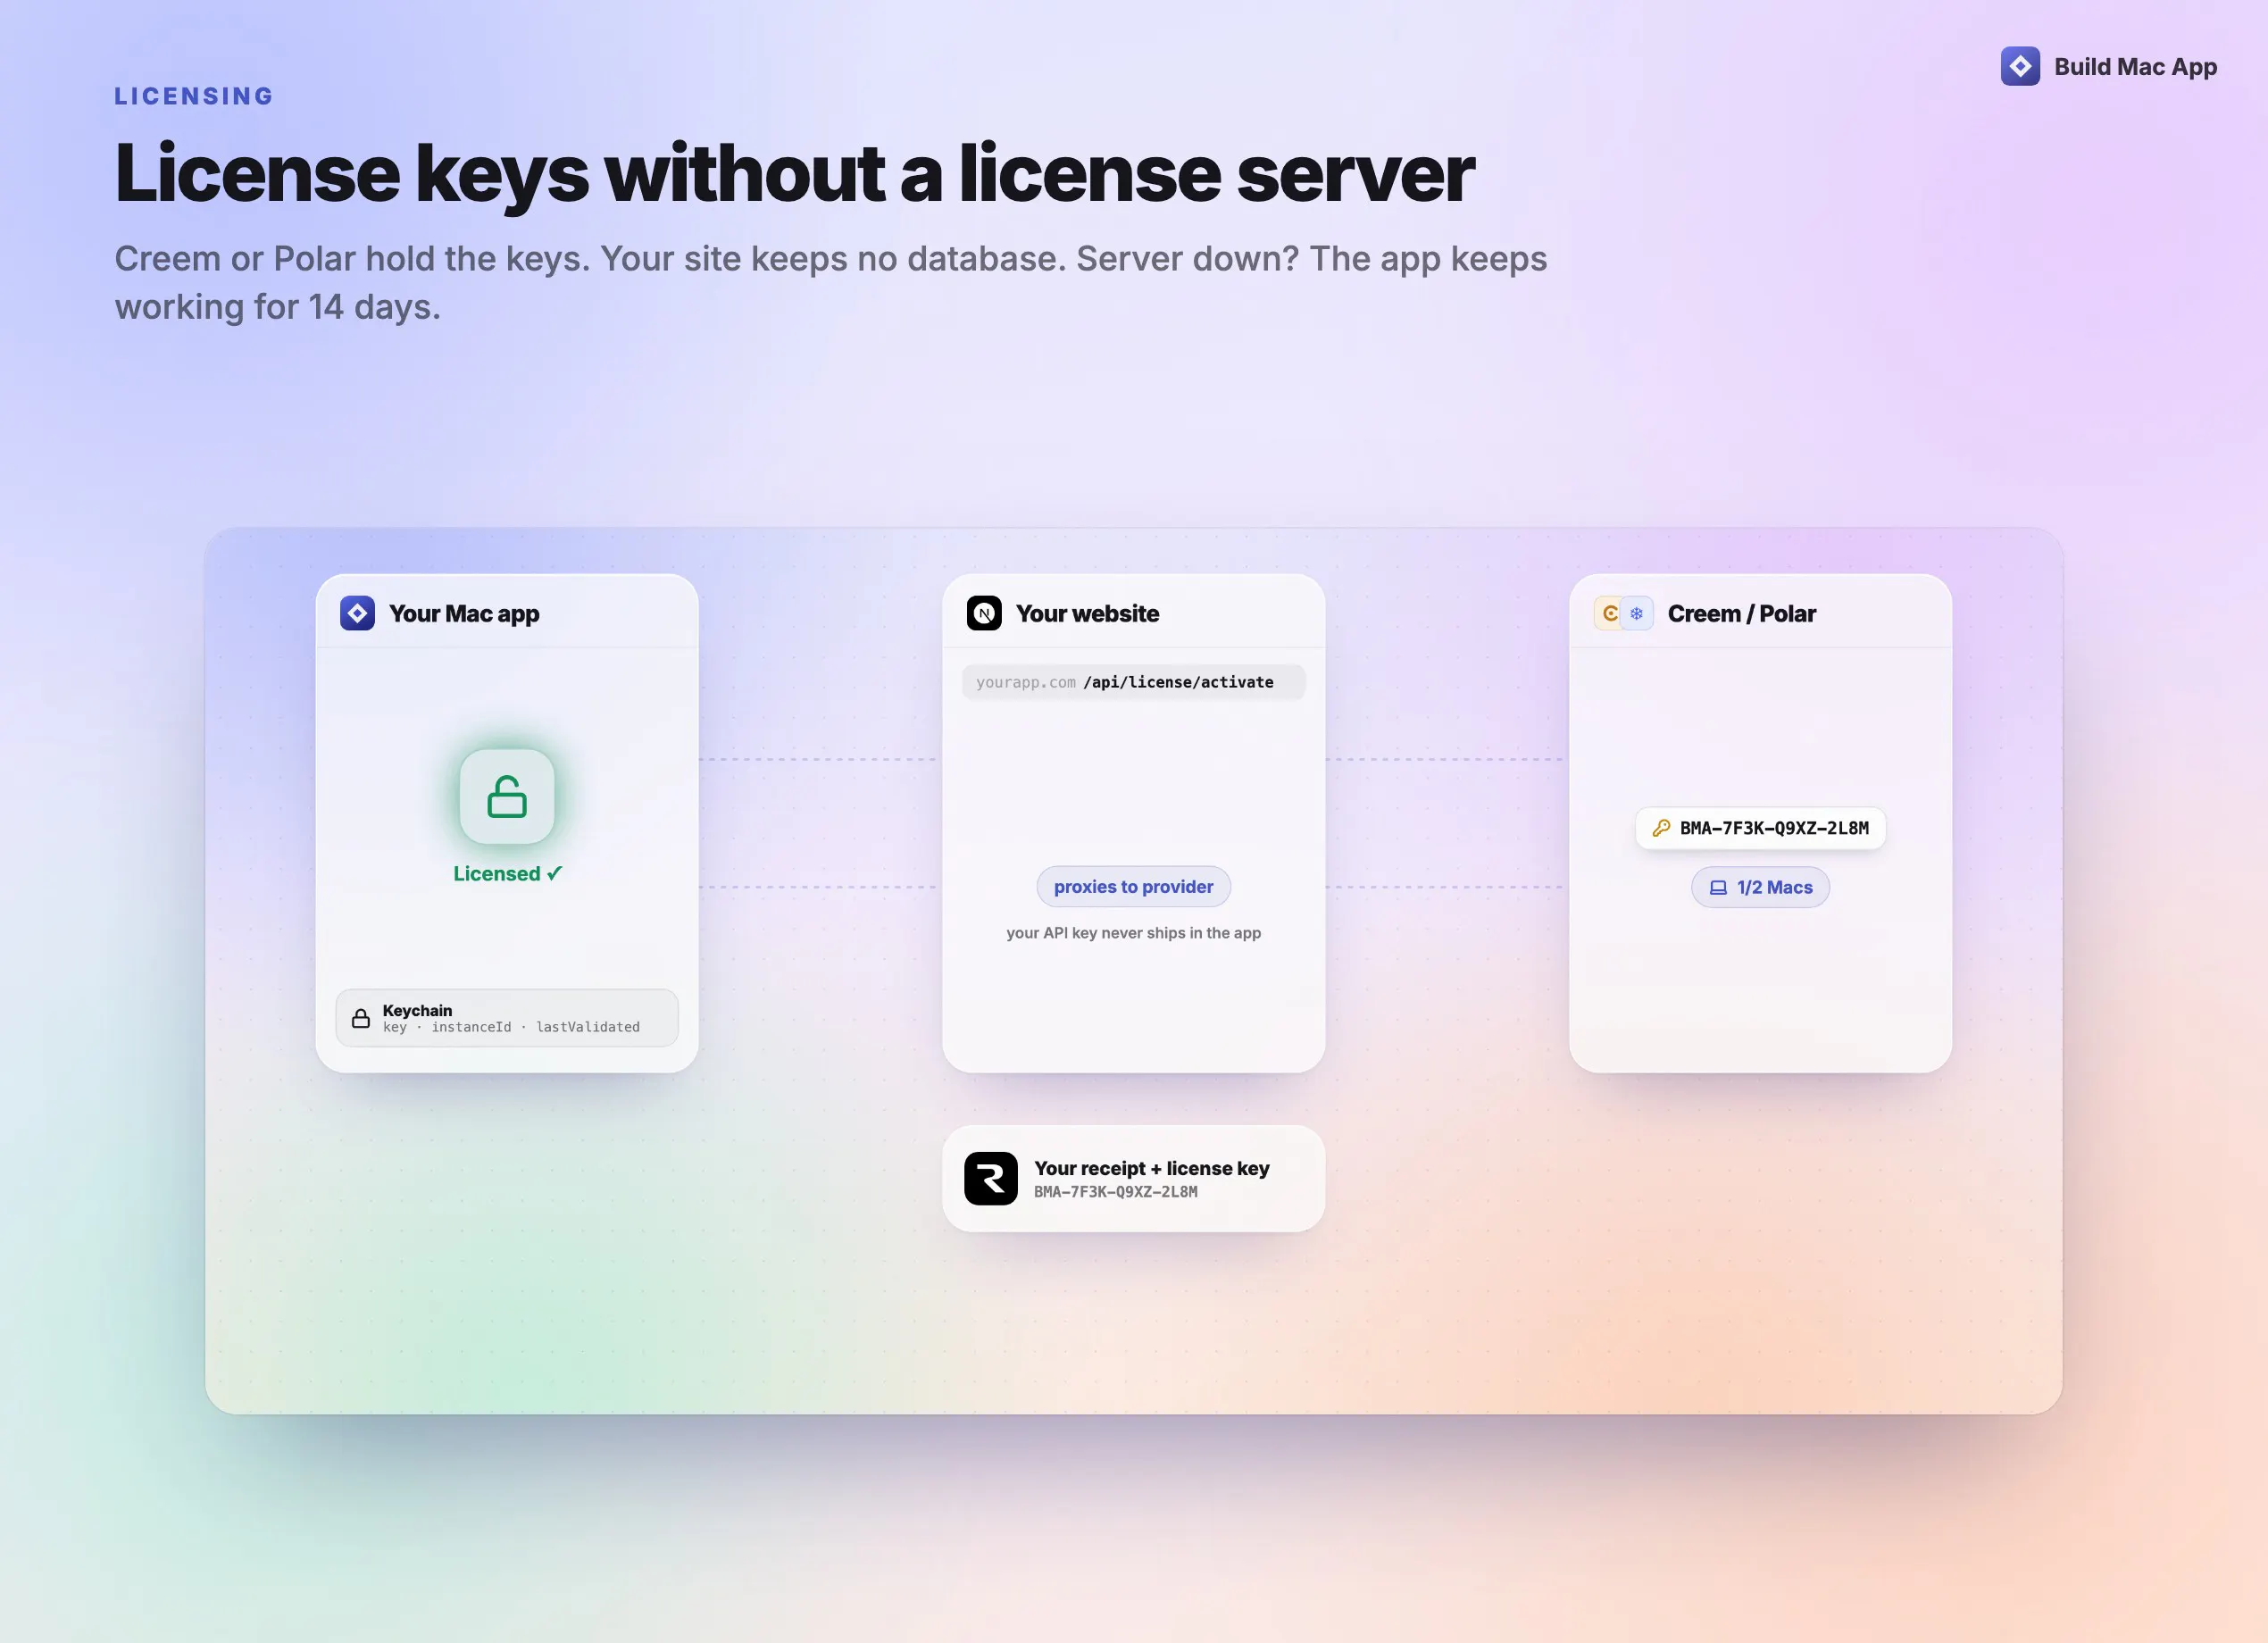
Task: Click the Creem provider icon
Action: 1609,613
